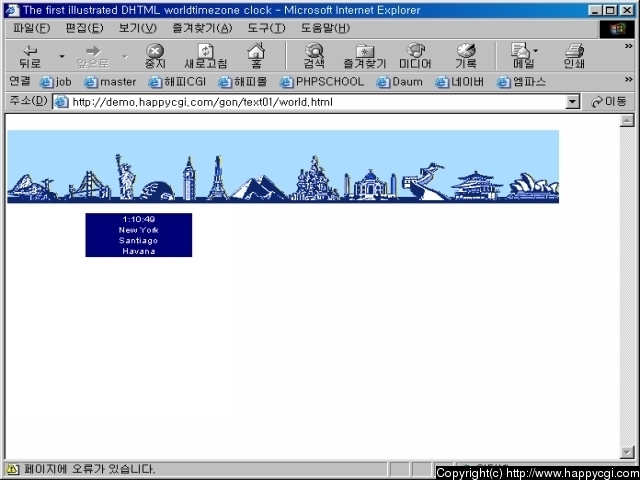
Task: Click the Big Ben clock tower
Action: [189, 178]
